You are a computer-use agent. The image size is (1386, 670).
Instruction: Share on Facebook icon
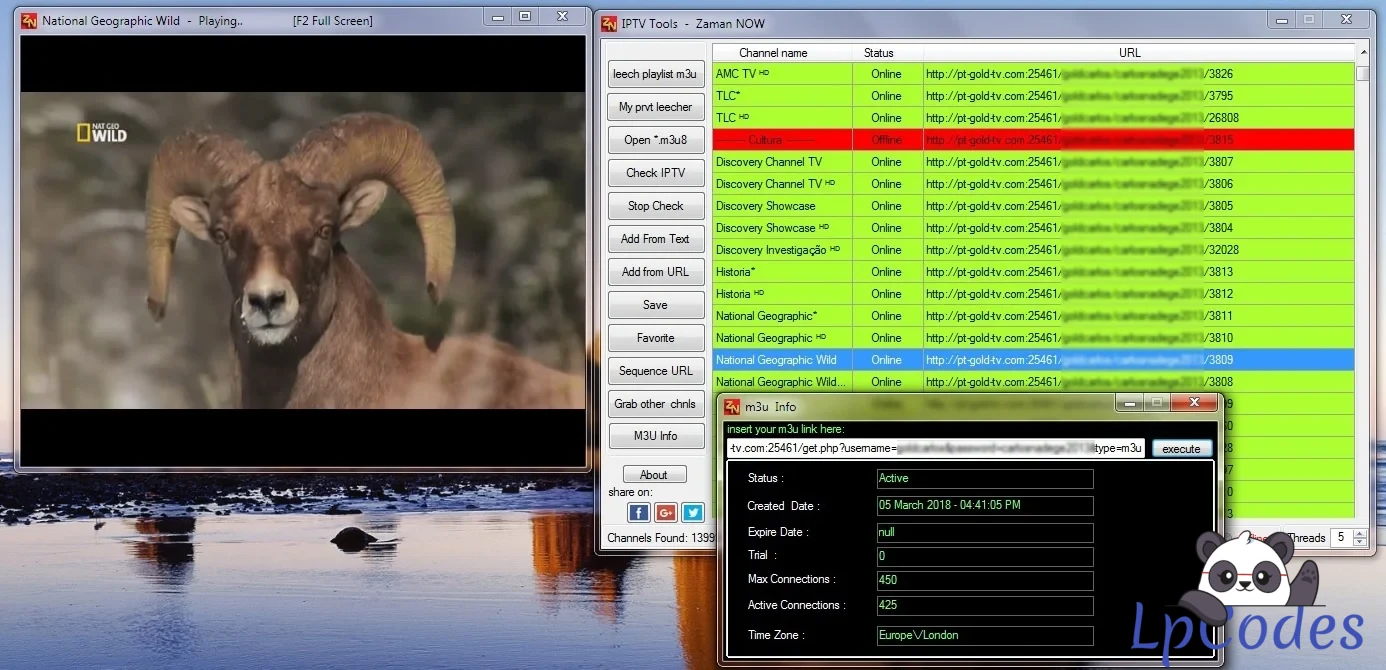pos(639,513)
